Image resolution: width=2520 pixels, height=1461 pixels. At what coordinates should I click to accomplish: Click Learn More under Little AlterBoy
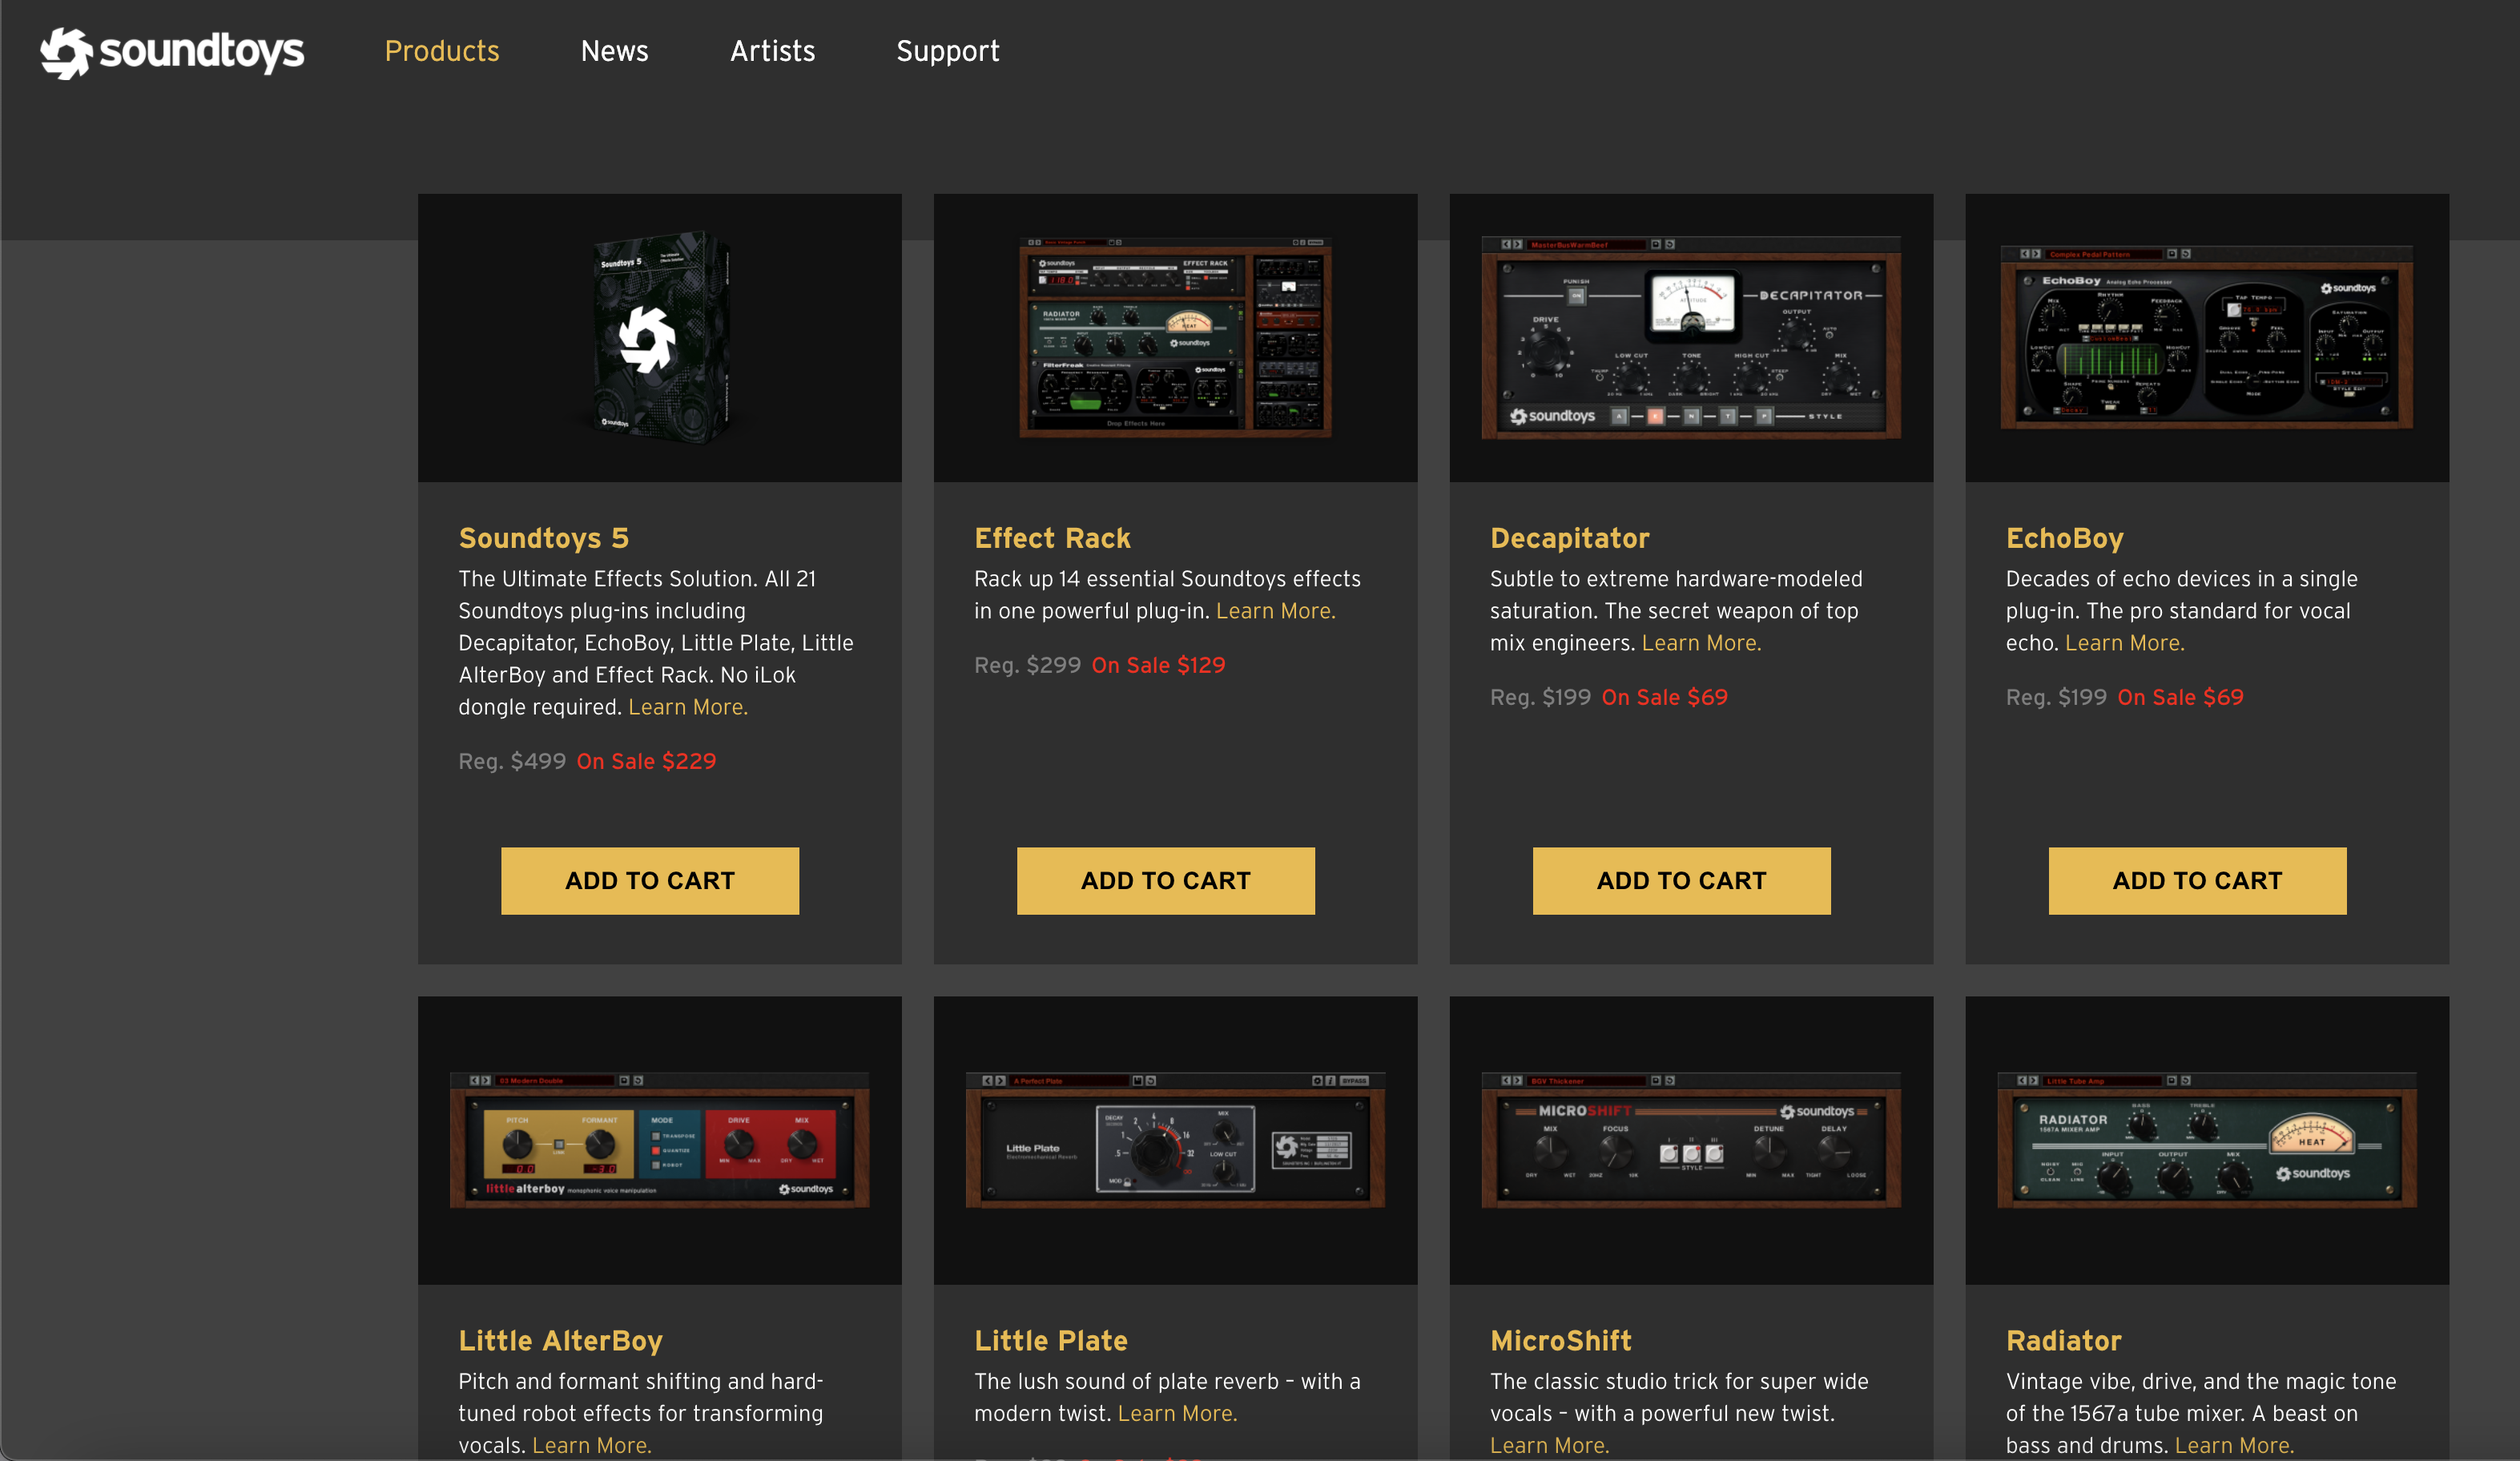(x=592, y=1445)
